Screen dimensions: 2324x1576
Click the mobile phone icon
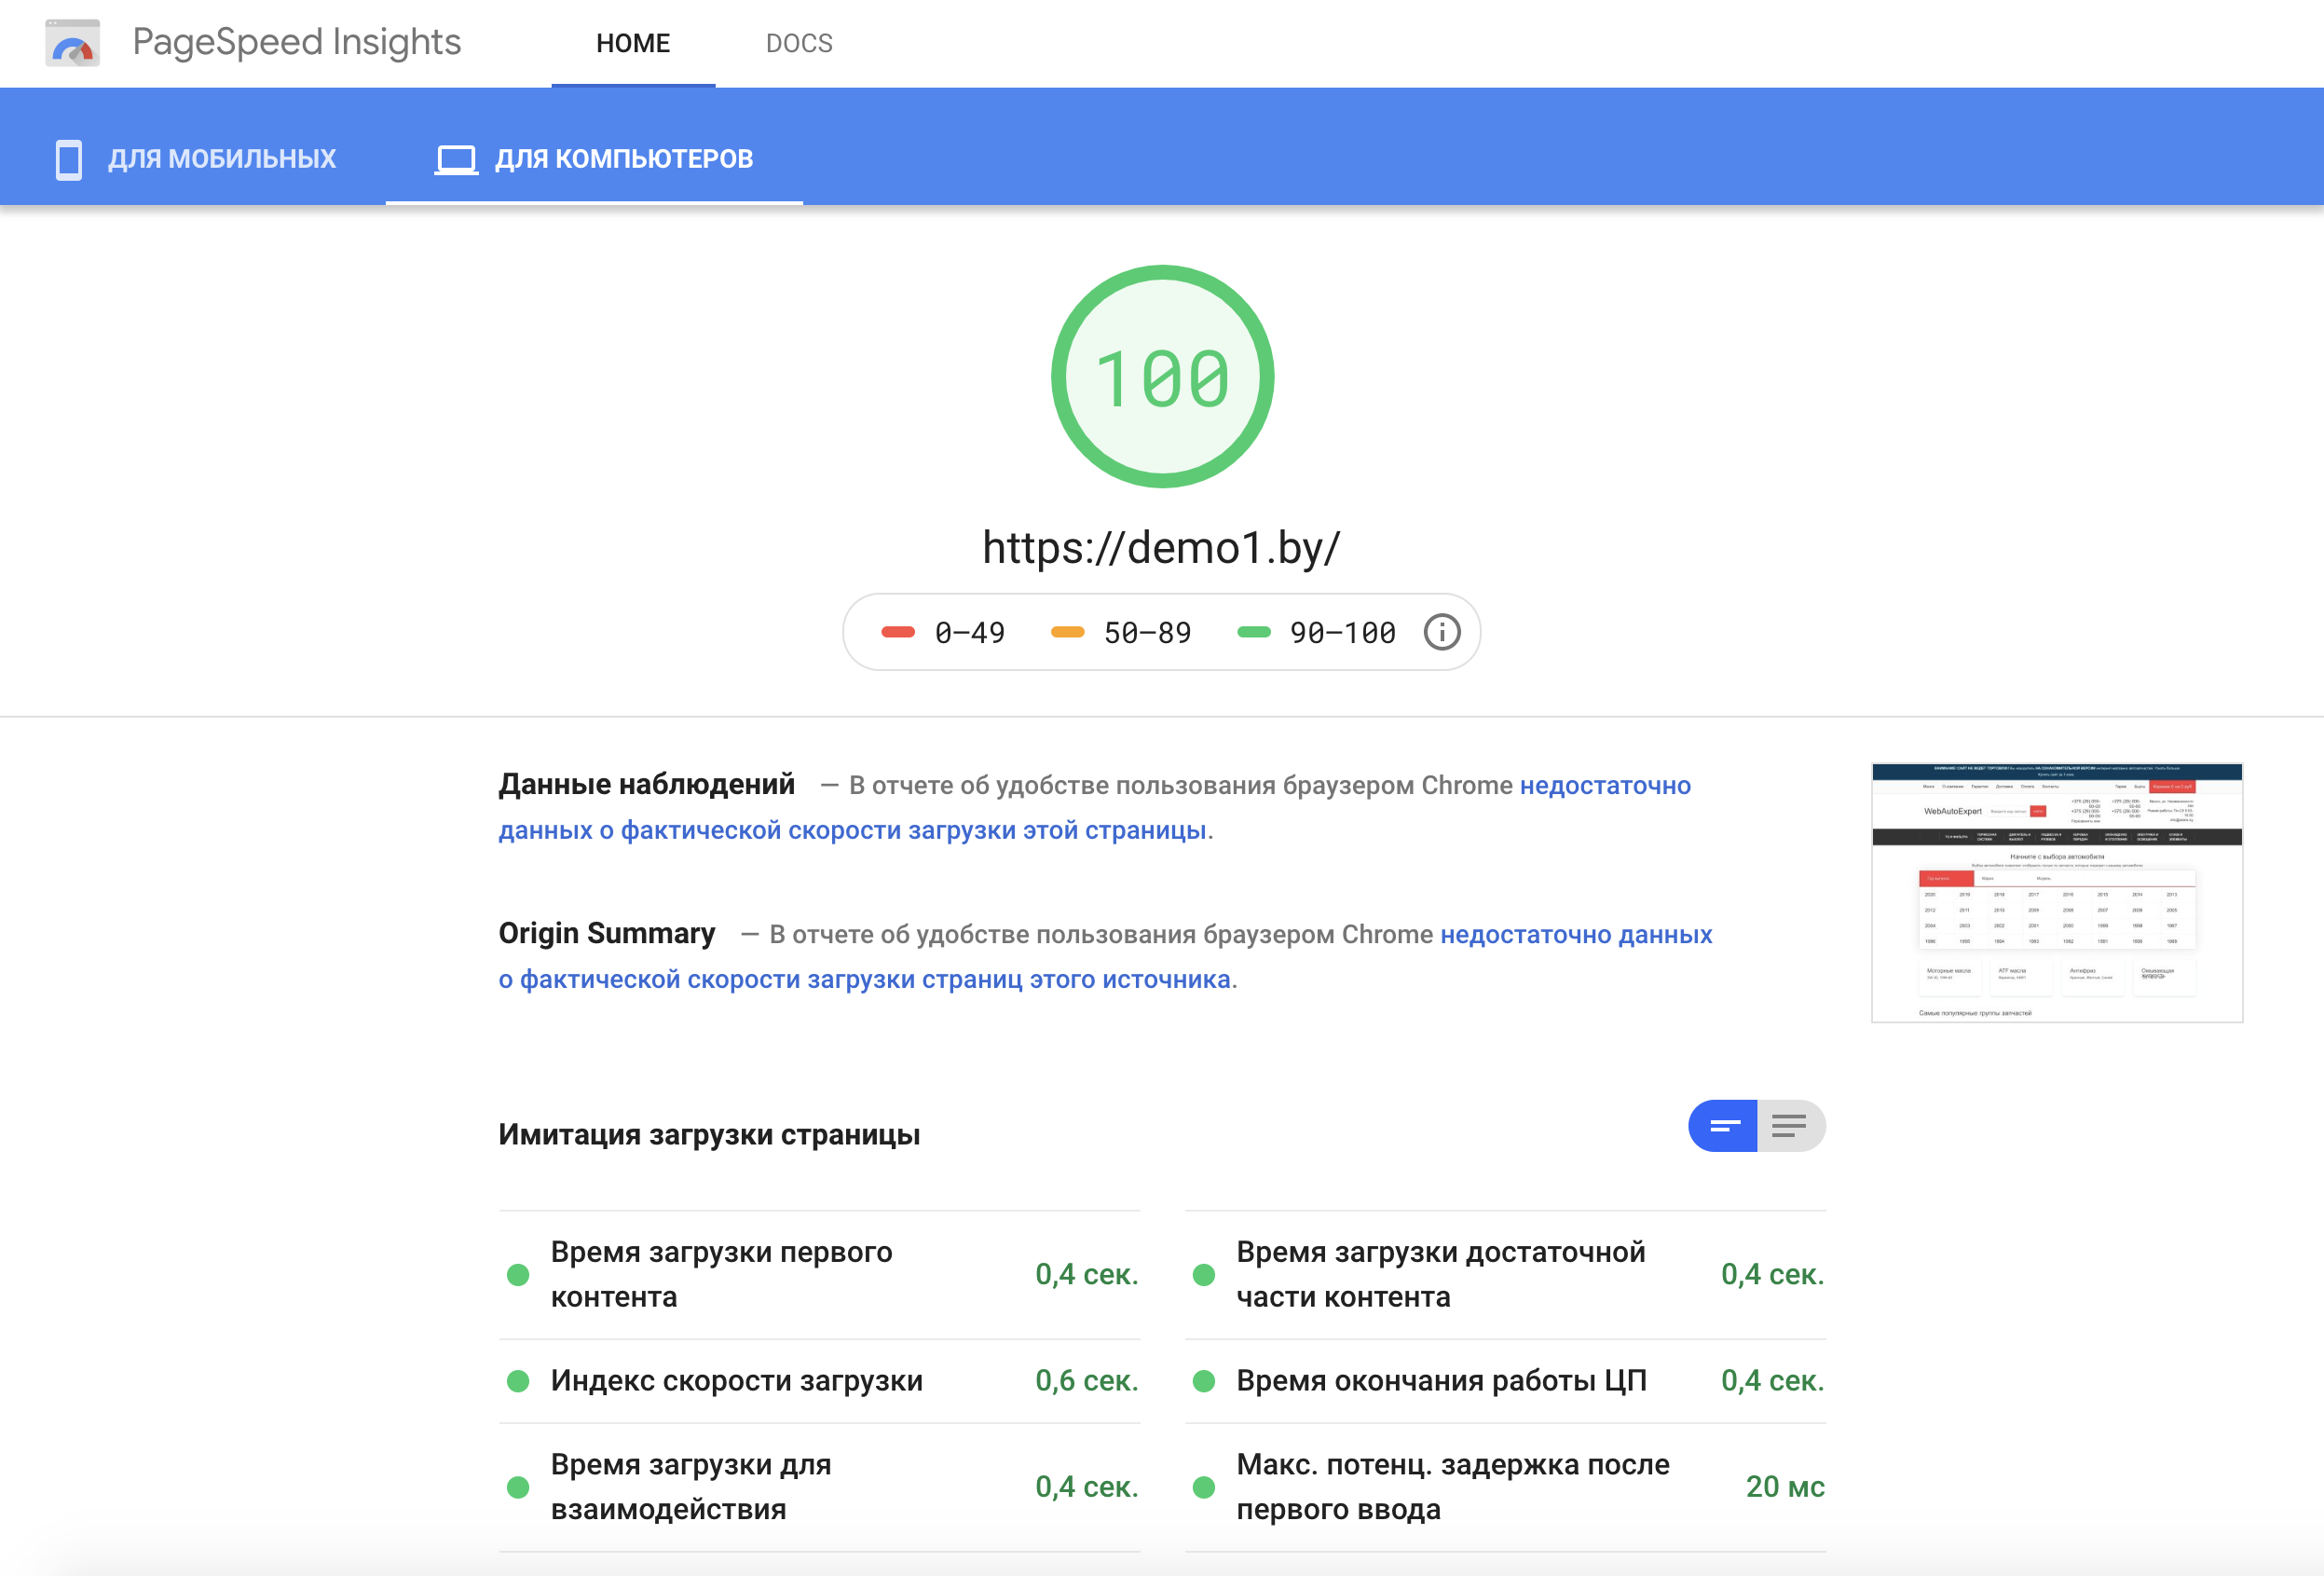click(x=68, y=159)
